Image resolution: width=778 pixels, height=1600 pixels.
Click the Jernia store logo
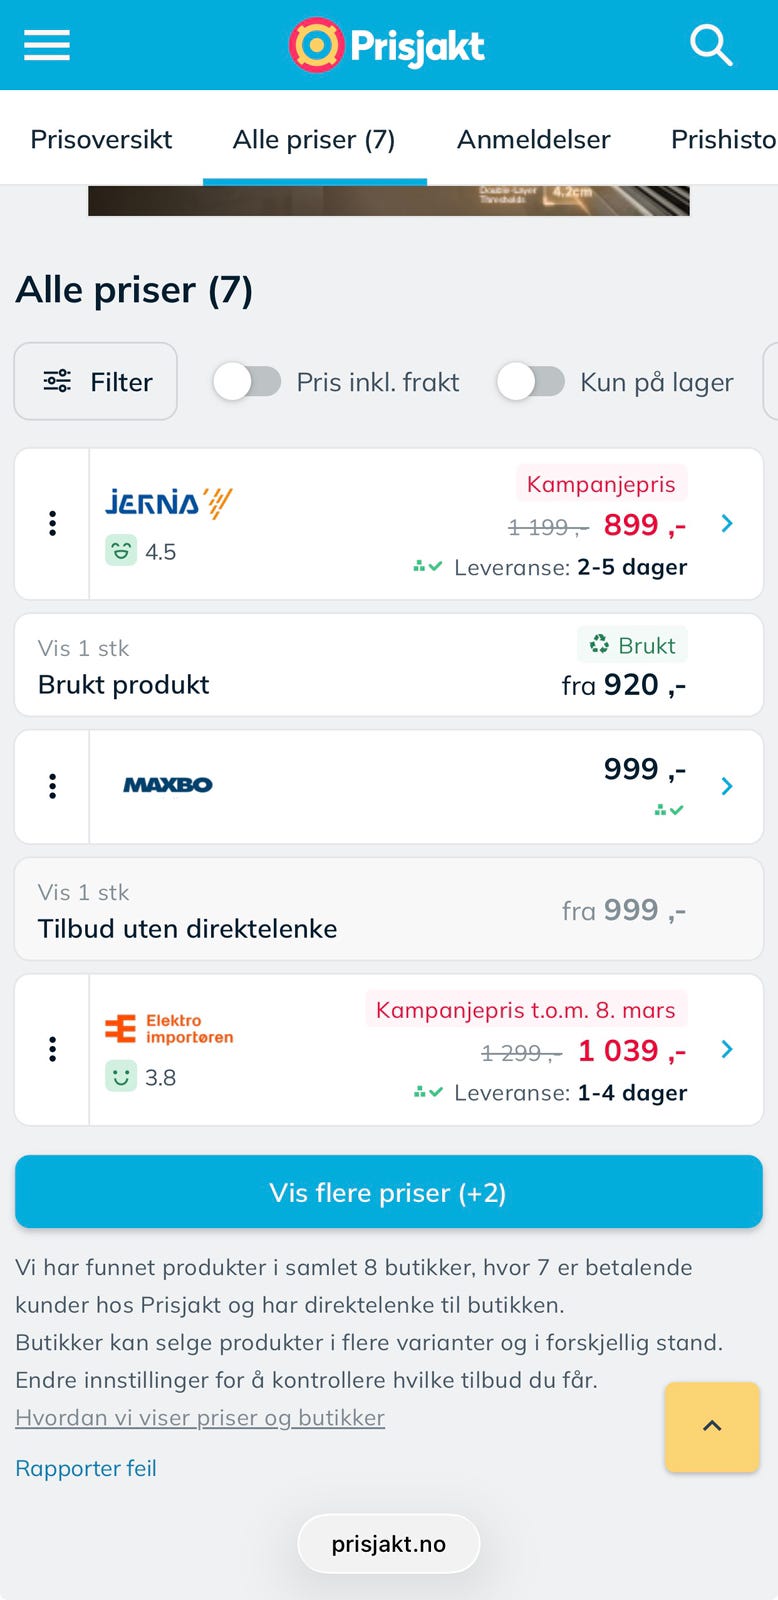pos(169,502)
